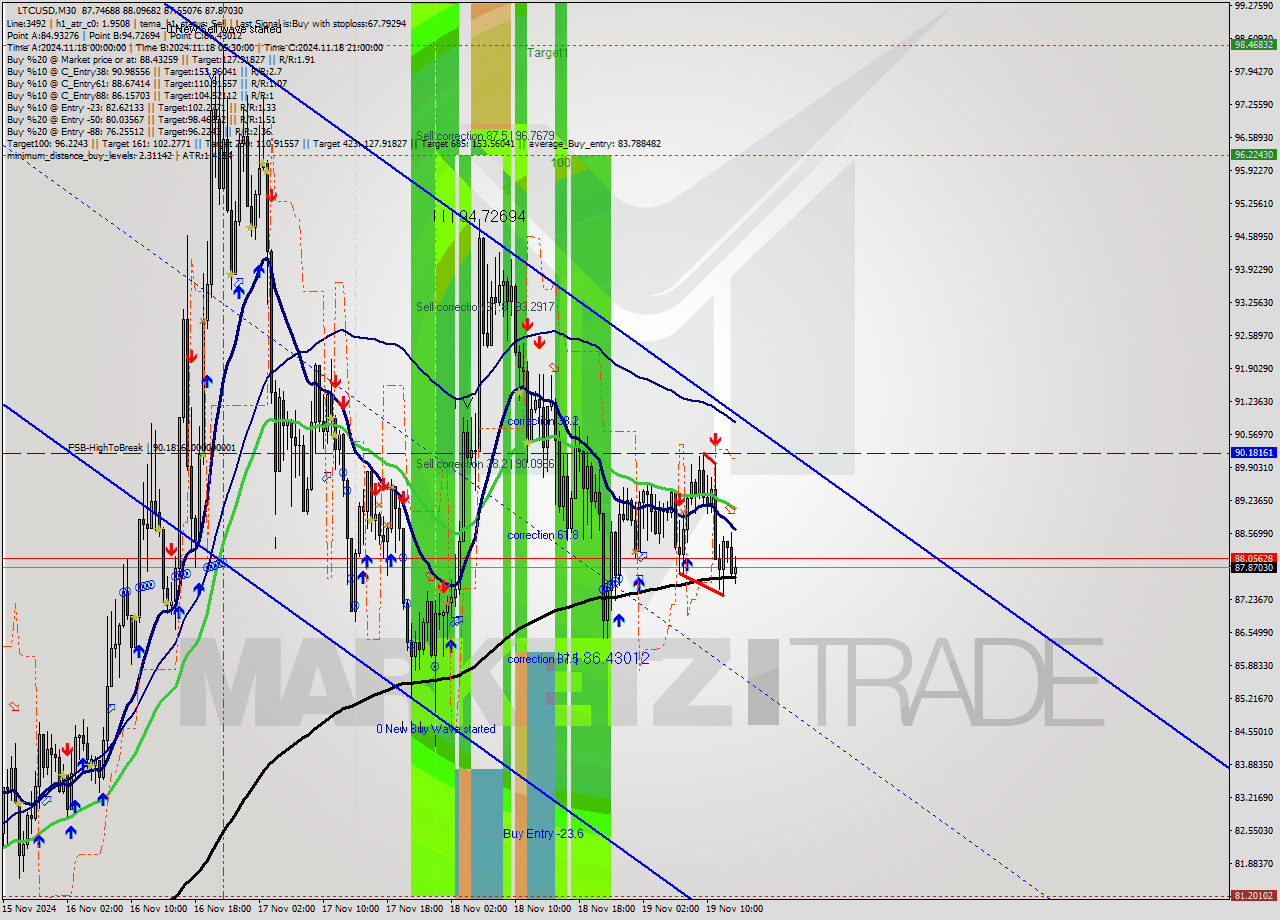Click the 17 Nov 10:00 time label

(x=349, y=909)
